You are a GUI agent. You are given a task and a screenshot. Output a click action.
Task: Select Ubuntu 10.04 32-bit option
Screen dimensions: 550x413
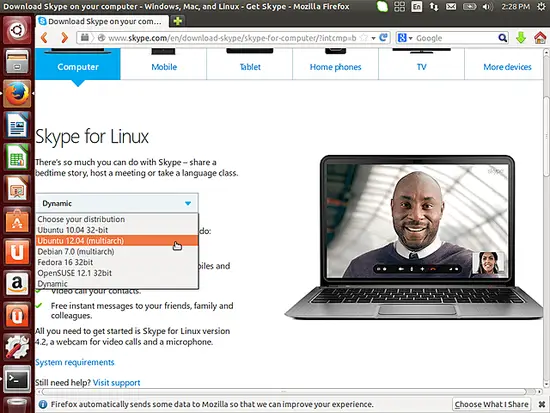pos(117,230)
